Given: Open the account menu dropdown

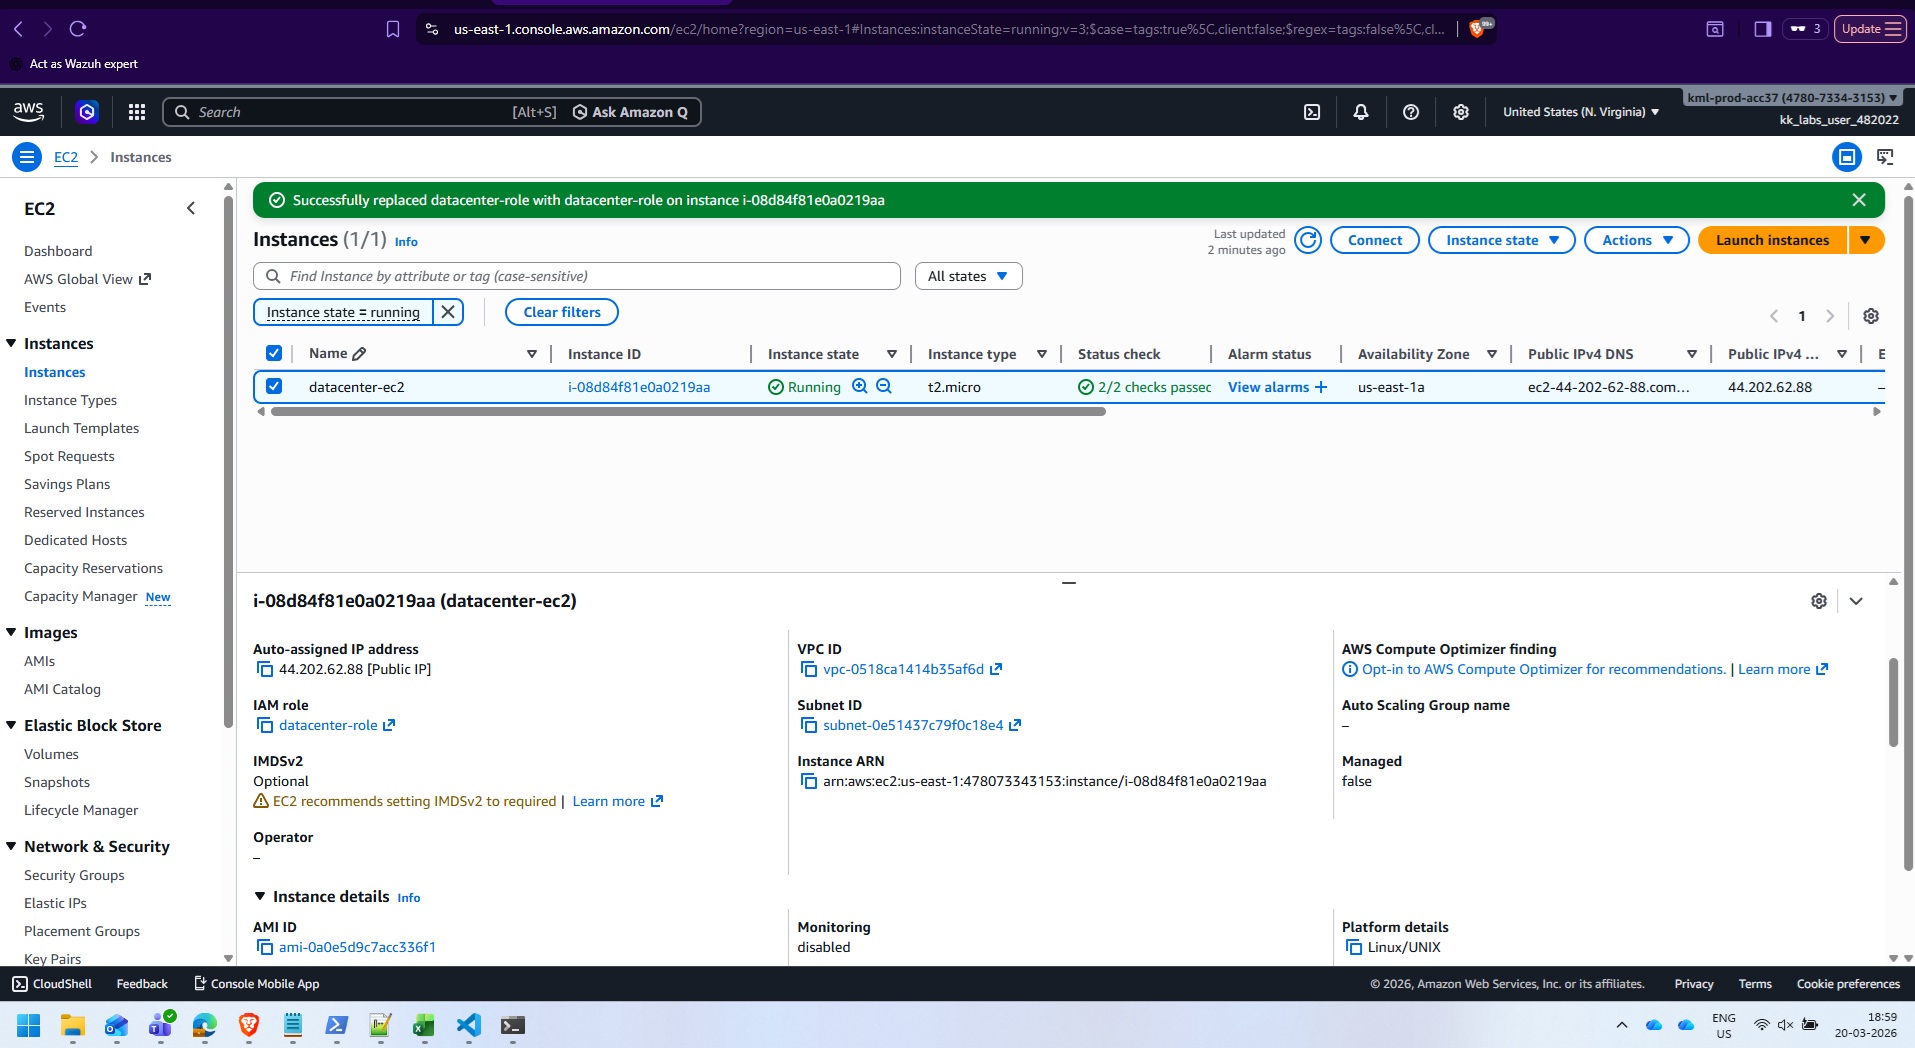Looking at the screenshot, I should pos(1792,98).
